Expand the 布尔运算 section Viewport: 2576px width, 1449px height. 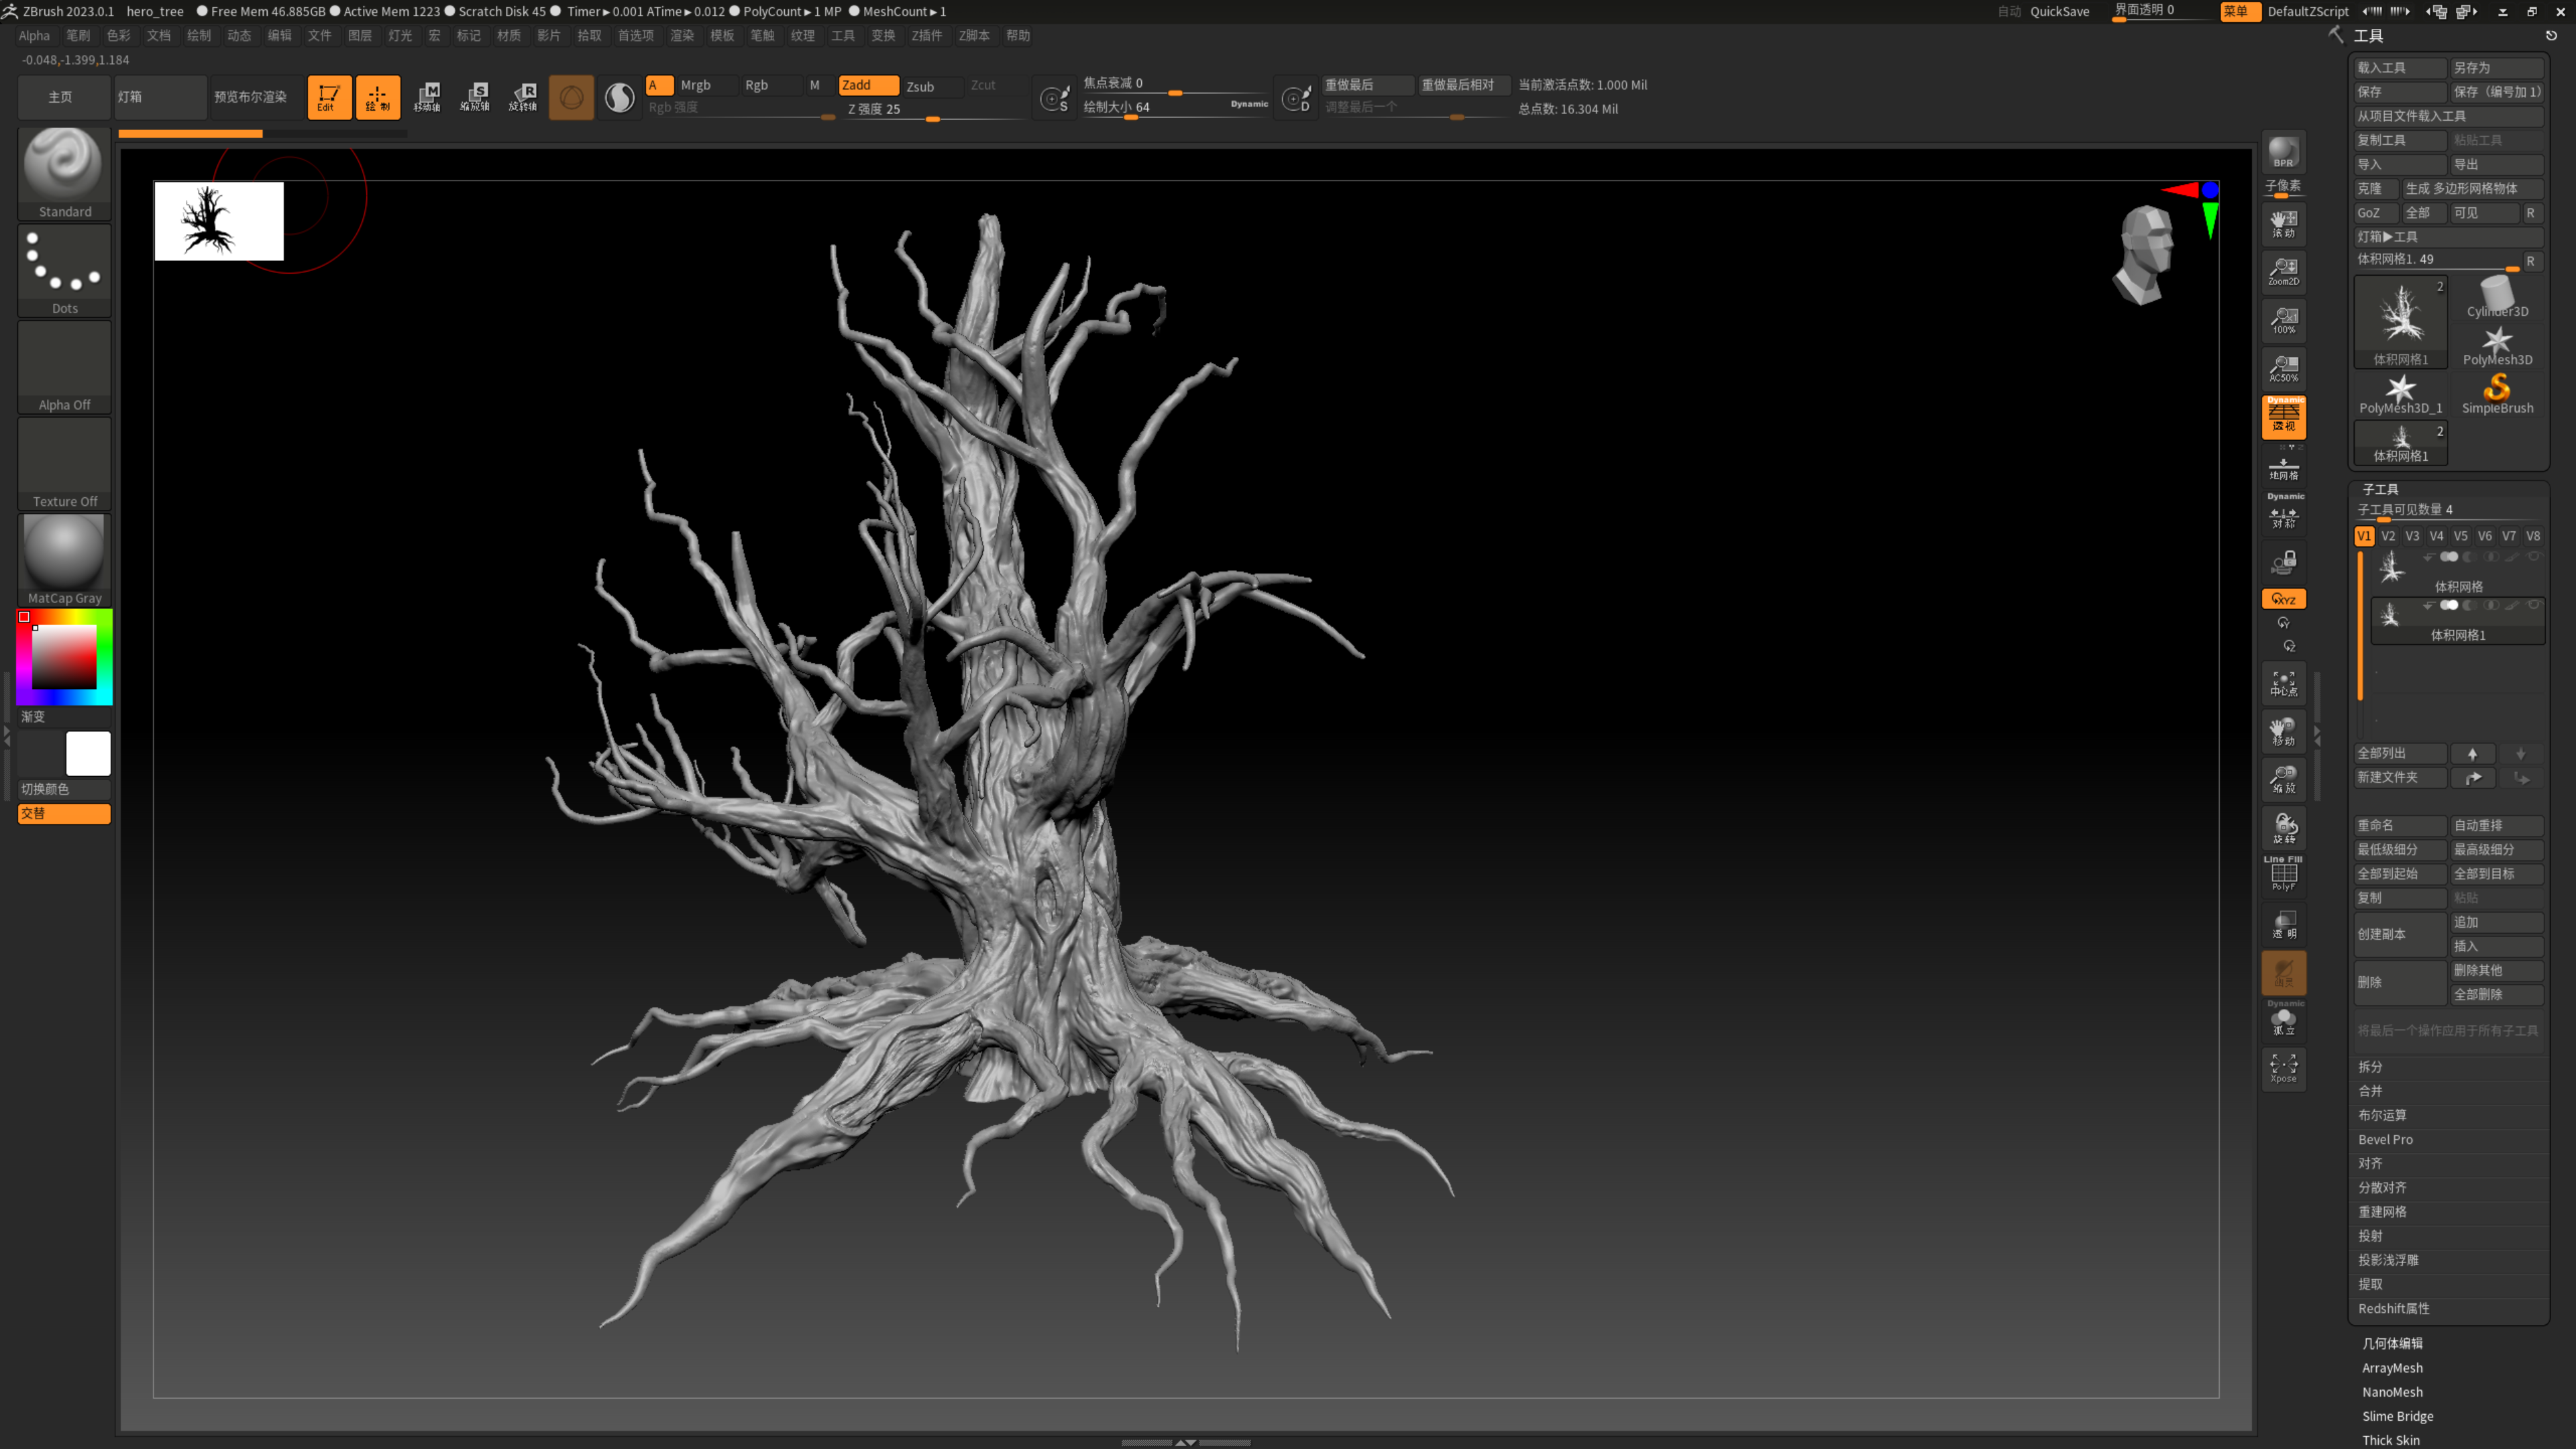click(x=2382, y=1115)
